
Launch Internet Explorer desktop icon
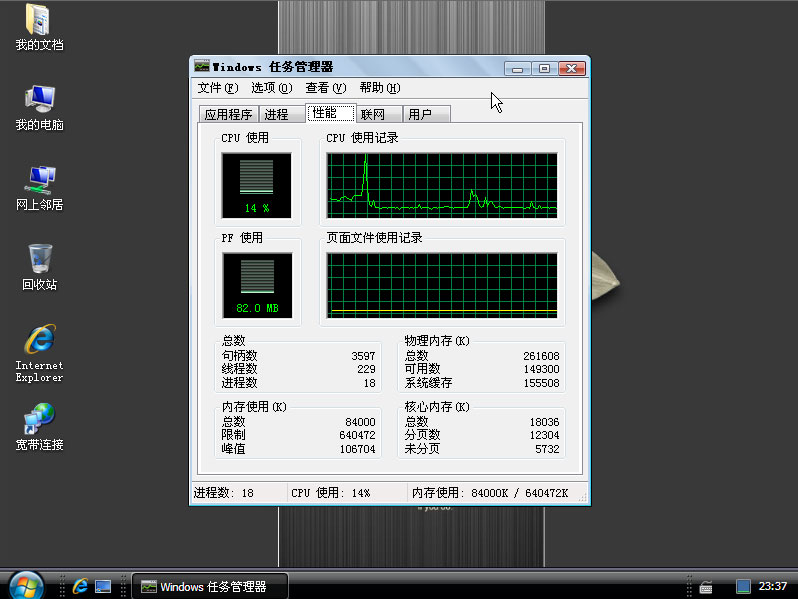coord(39,353)
